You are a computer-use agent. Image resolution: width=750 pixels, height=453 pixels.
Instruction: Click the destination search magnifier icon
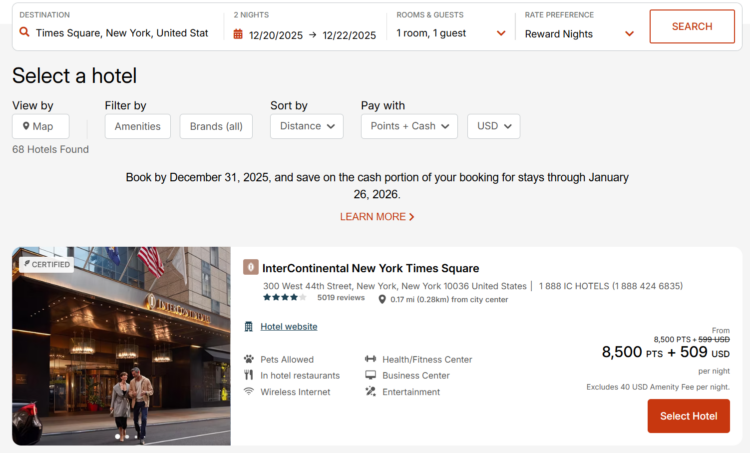tap(24, 32)
